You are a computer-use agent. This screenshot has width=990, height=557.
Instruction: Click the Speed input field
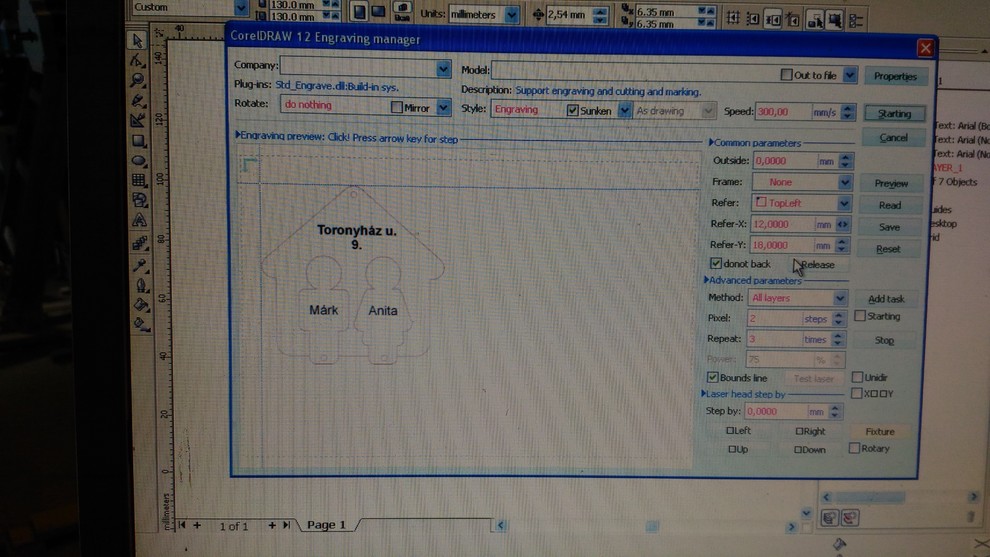pyautogui.click(x=783, y=112)
